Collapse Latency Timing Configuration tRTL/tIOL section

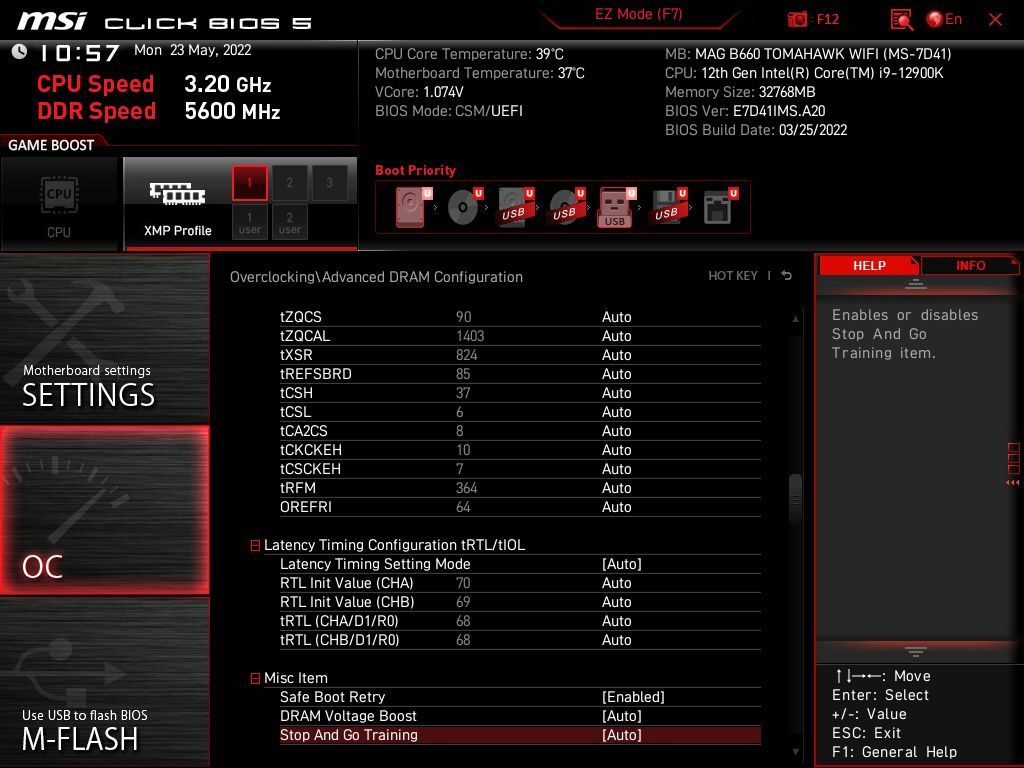pyautogui.click(x=255, y=545)
